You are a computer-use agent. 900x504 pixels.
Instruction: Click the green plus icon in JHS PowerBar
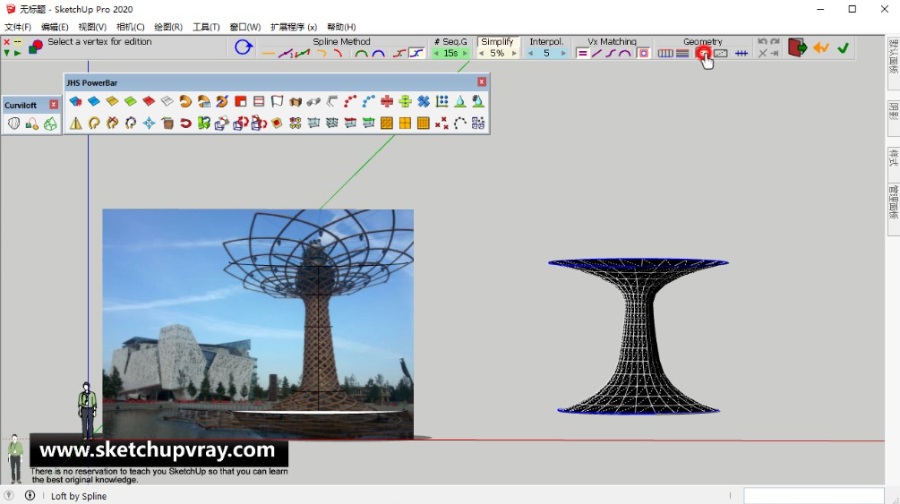click(x=405, y=102)
